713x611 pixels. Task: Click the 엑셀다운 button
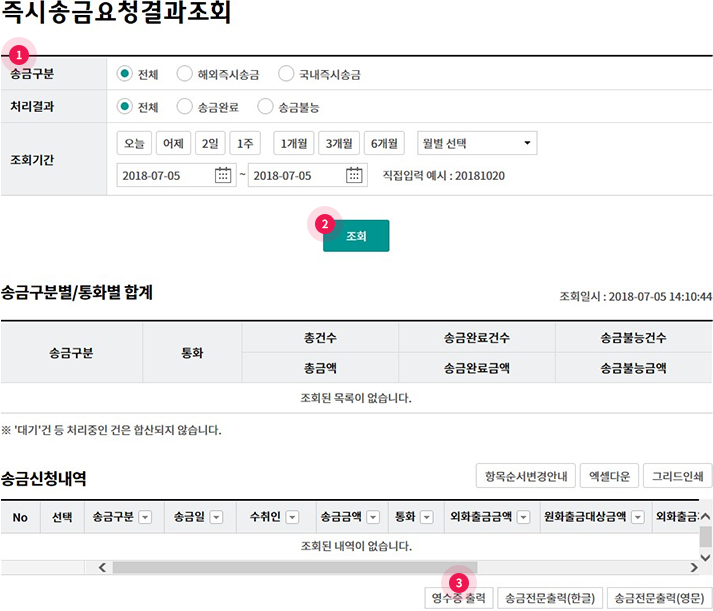[x=607, y=475]
